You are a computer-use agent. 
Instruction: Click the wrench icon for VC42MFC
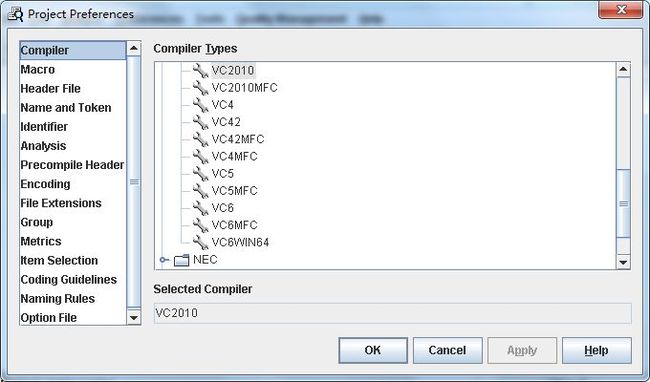coord(201,139)
